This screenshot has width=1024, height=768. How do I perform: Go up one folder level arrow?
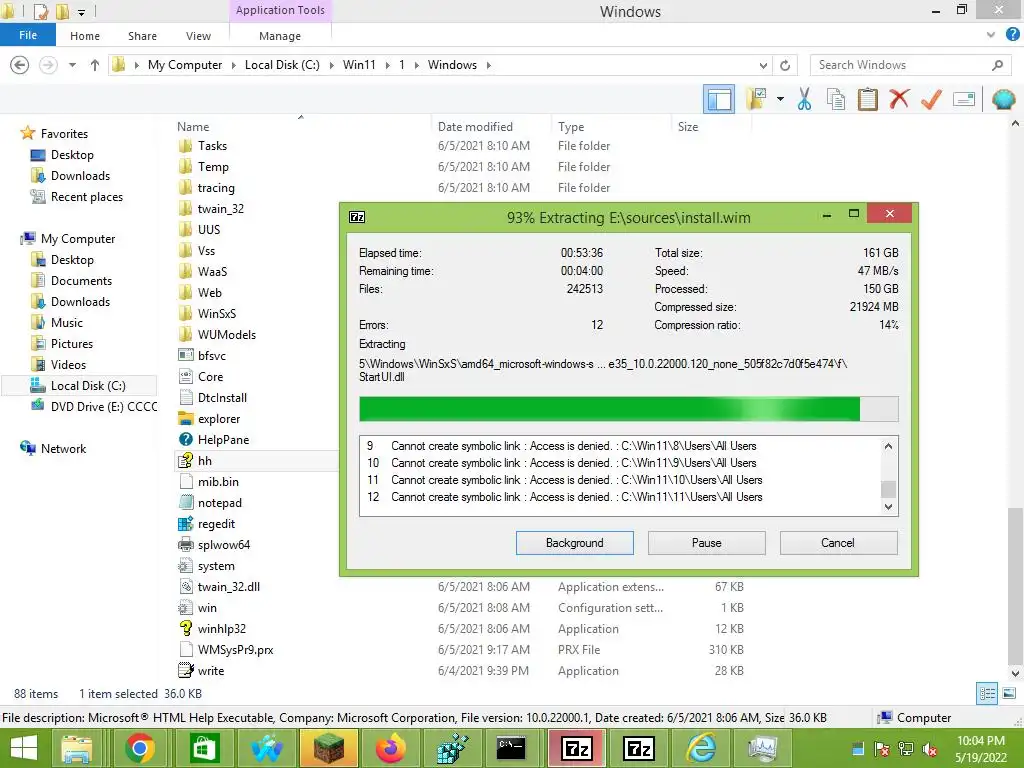(95, 65)
